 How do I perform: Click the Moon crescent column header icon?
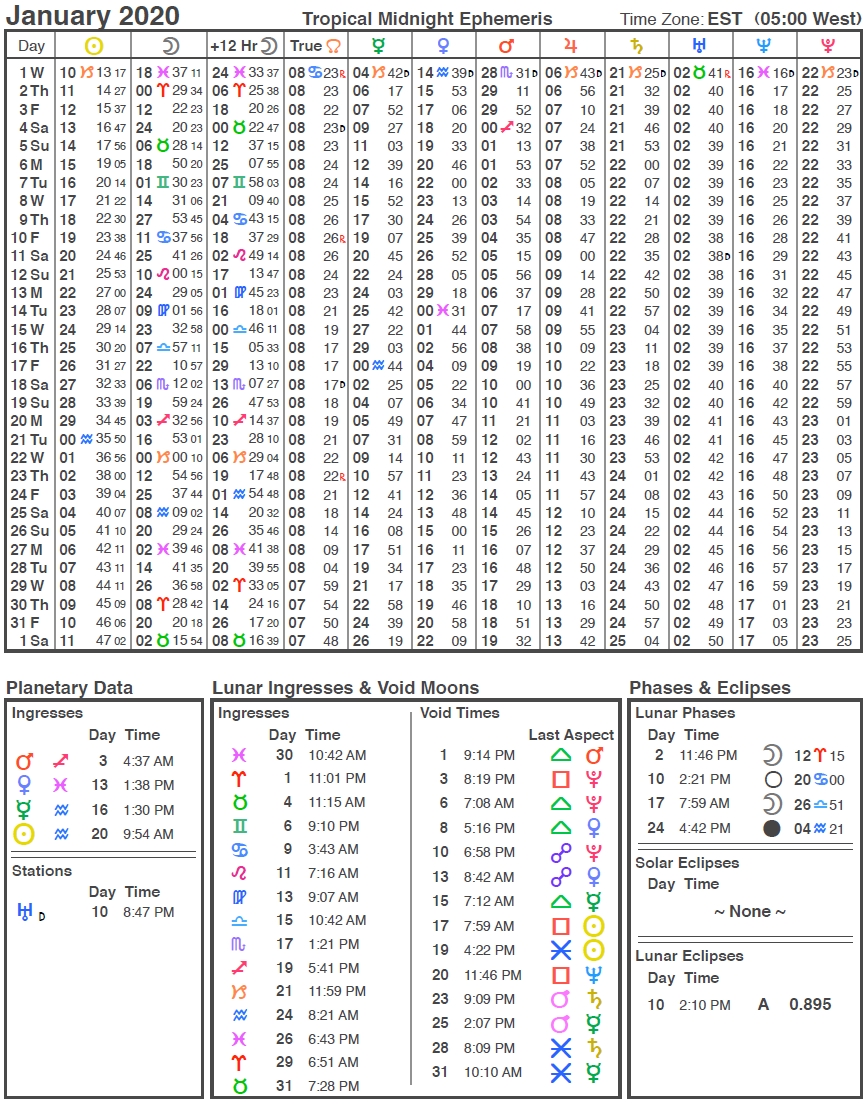[x=170, y=47]
